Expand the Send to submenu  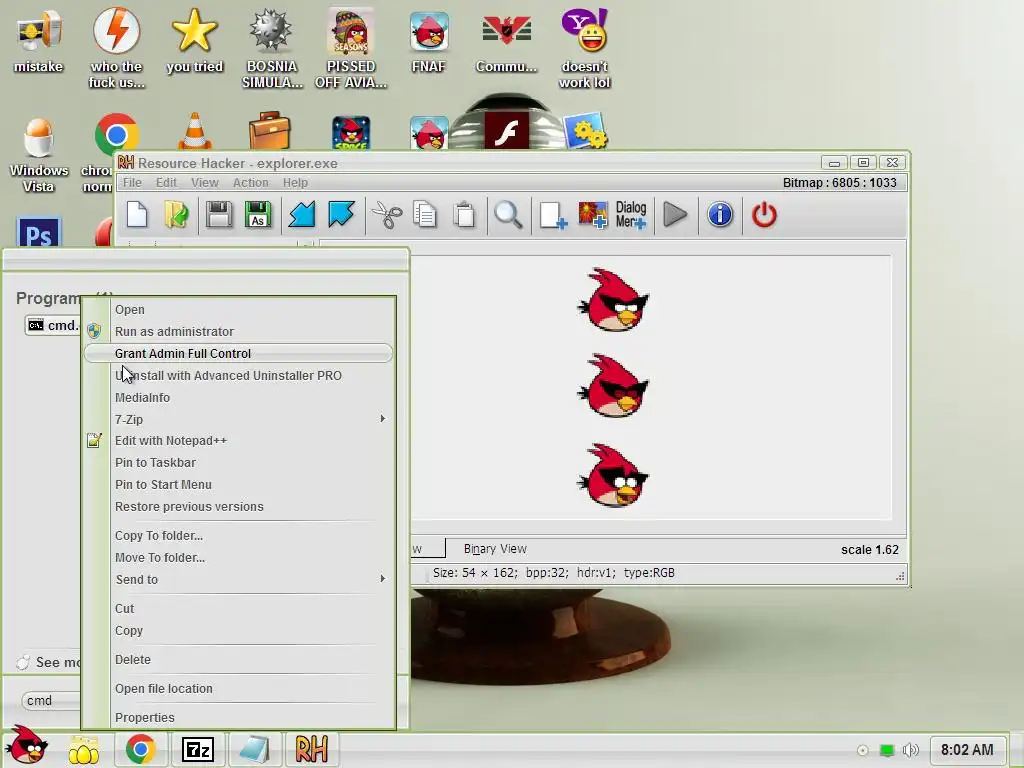[x=238, y=579]
